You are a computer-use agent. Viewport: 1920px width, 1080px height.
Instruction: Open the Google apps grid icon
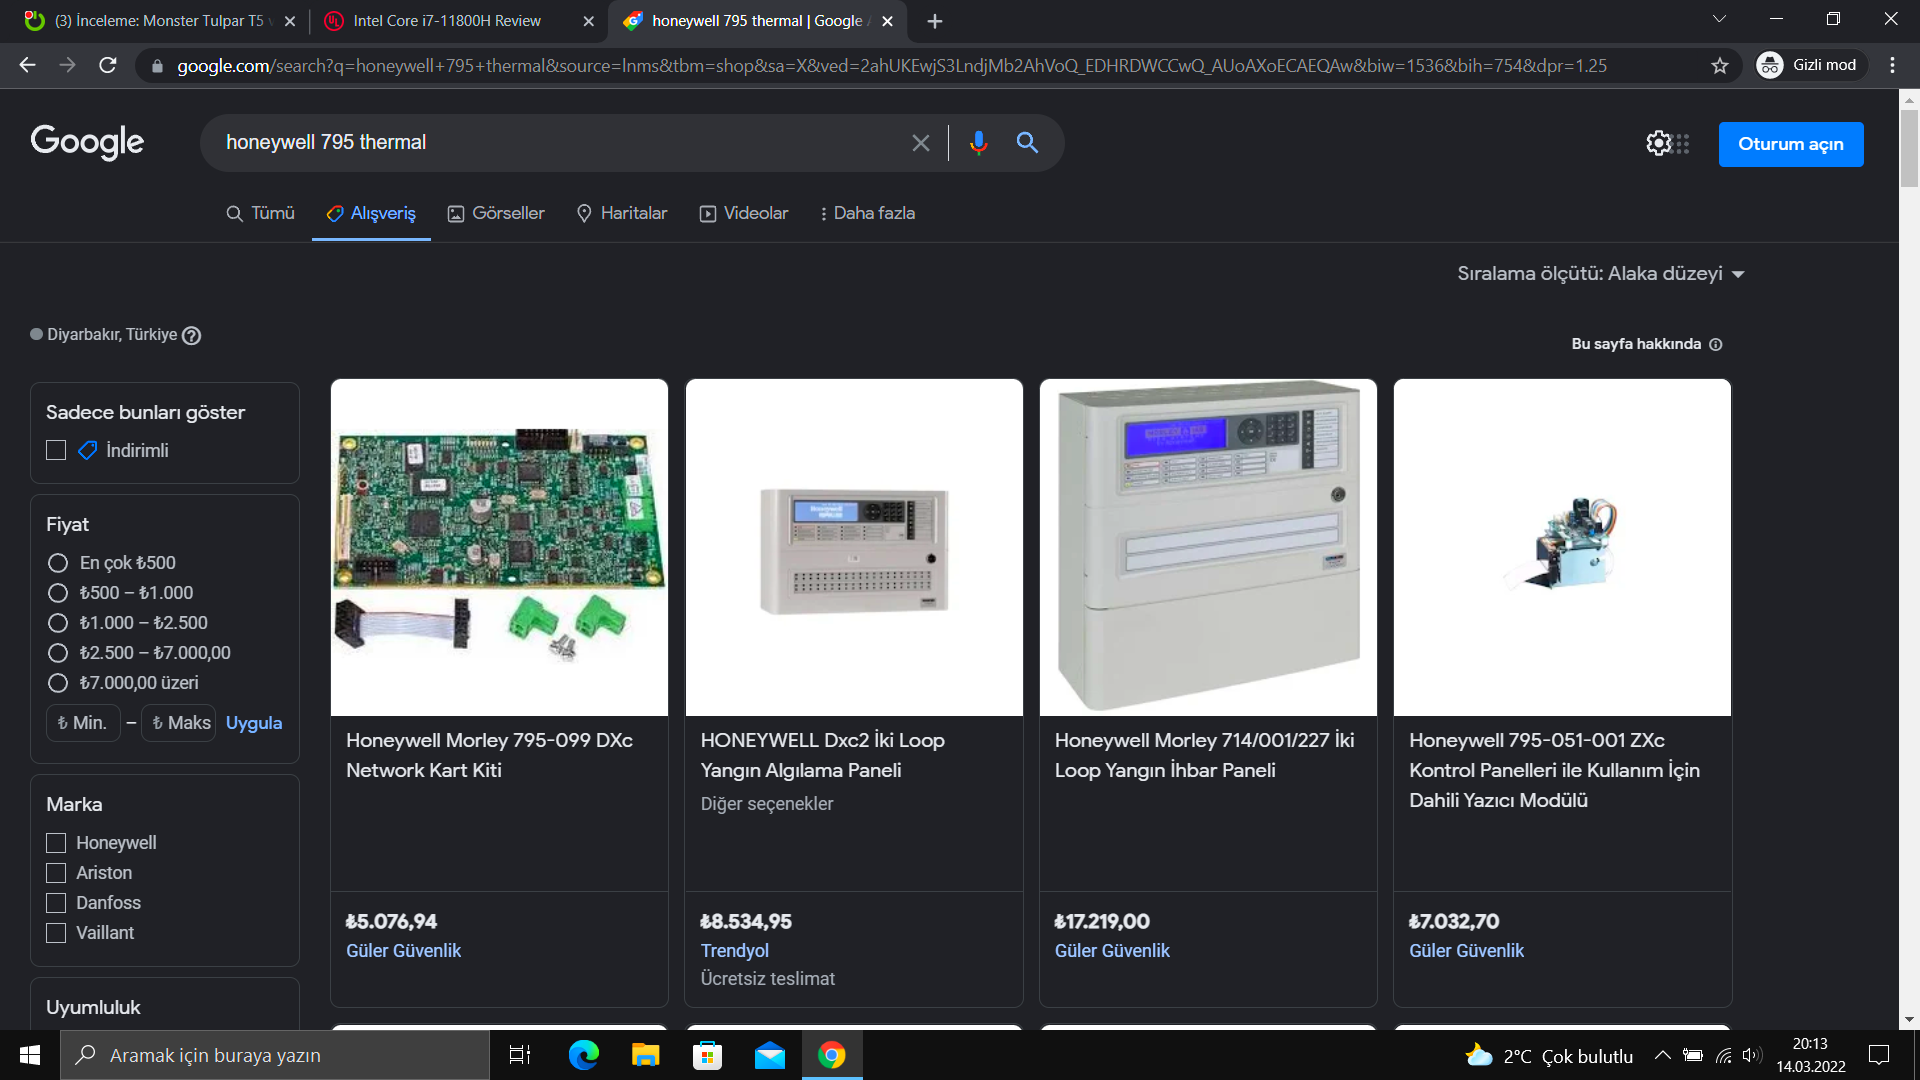click(1683, 144)
